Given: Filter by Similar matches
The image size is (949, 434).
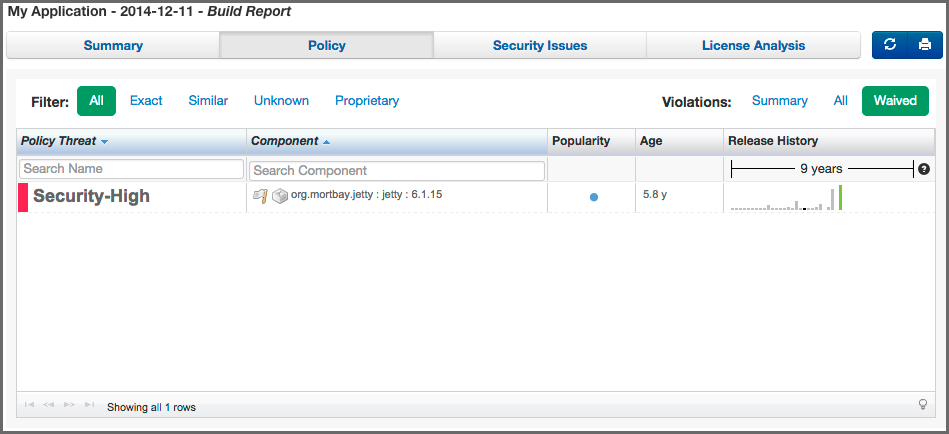Looking at the screenshot, I should pos(208,100).
